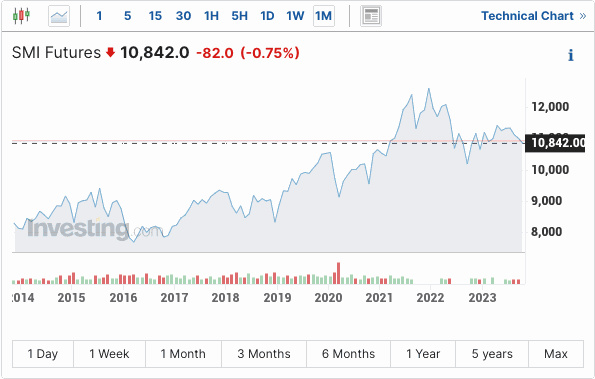The image size is (595, 379).
Task: Click the 1 Year range button
Action: point(423,354)
